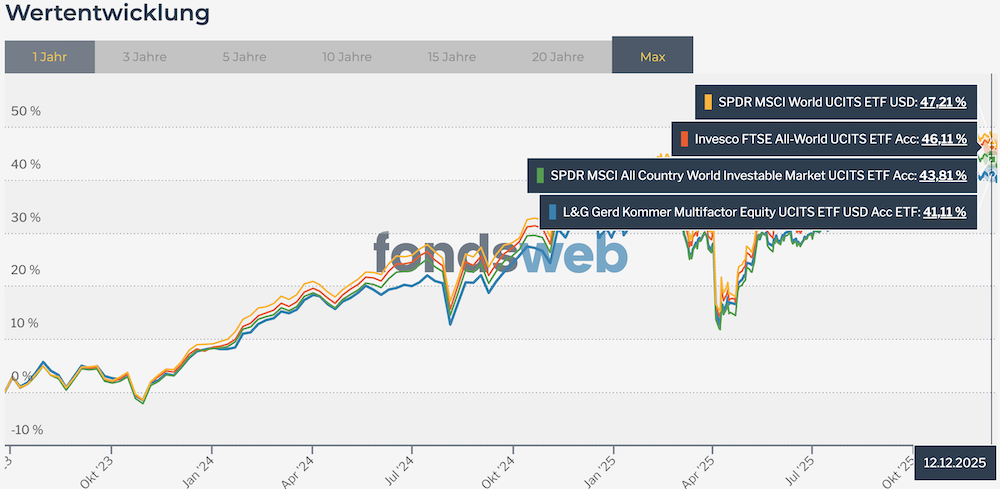The width and height of the screenshot is (1000, 489).
Task: Click the -10 % y-axis label
Action: click(x=26, y=430)
